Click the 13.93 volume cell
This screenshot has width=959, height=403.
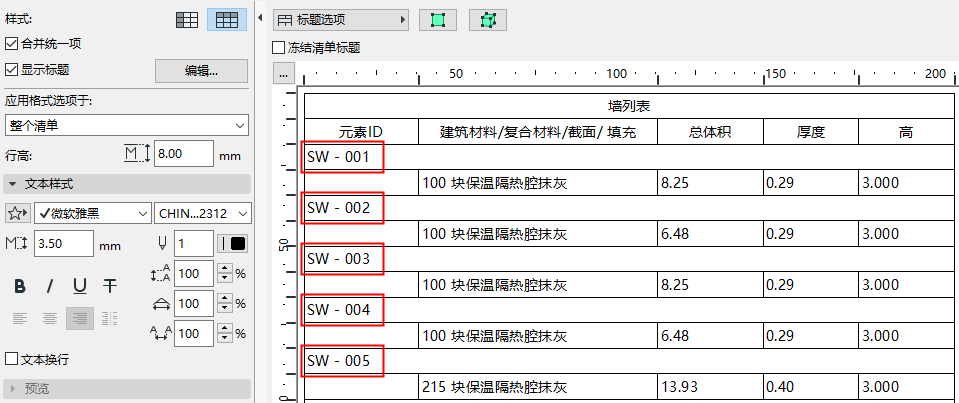point(711,387)
